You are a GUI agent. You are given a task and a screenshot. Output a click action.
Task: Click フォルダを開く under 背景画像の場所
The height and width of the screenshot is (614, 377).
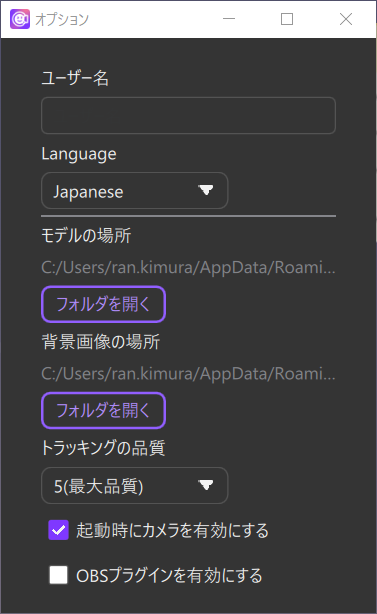coord(103,410)
